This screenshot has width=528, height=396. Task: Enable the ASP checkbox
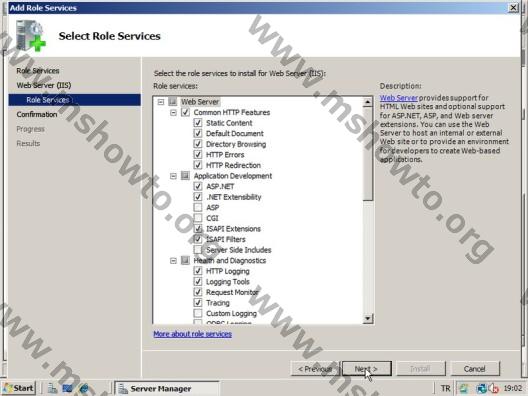pos(198,207)
